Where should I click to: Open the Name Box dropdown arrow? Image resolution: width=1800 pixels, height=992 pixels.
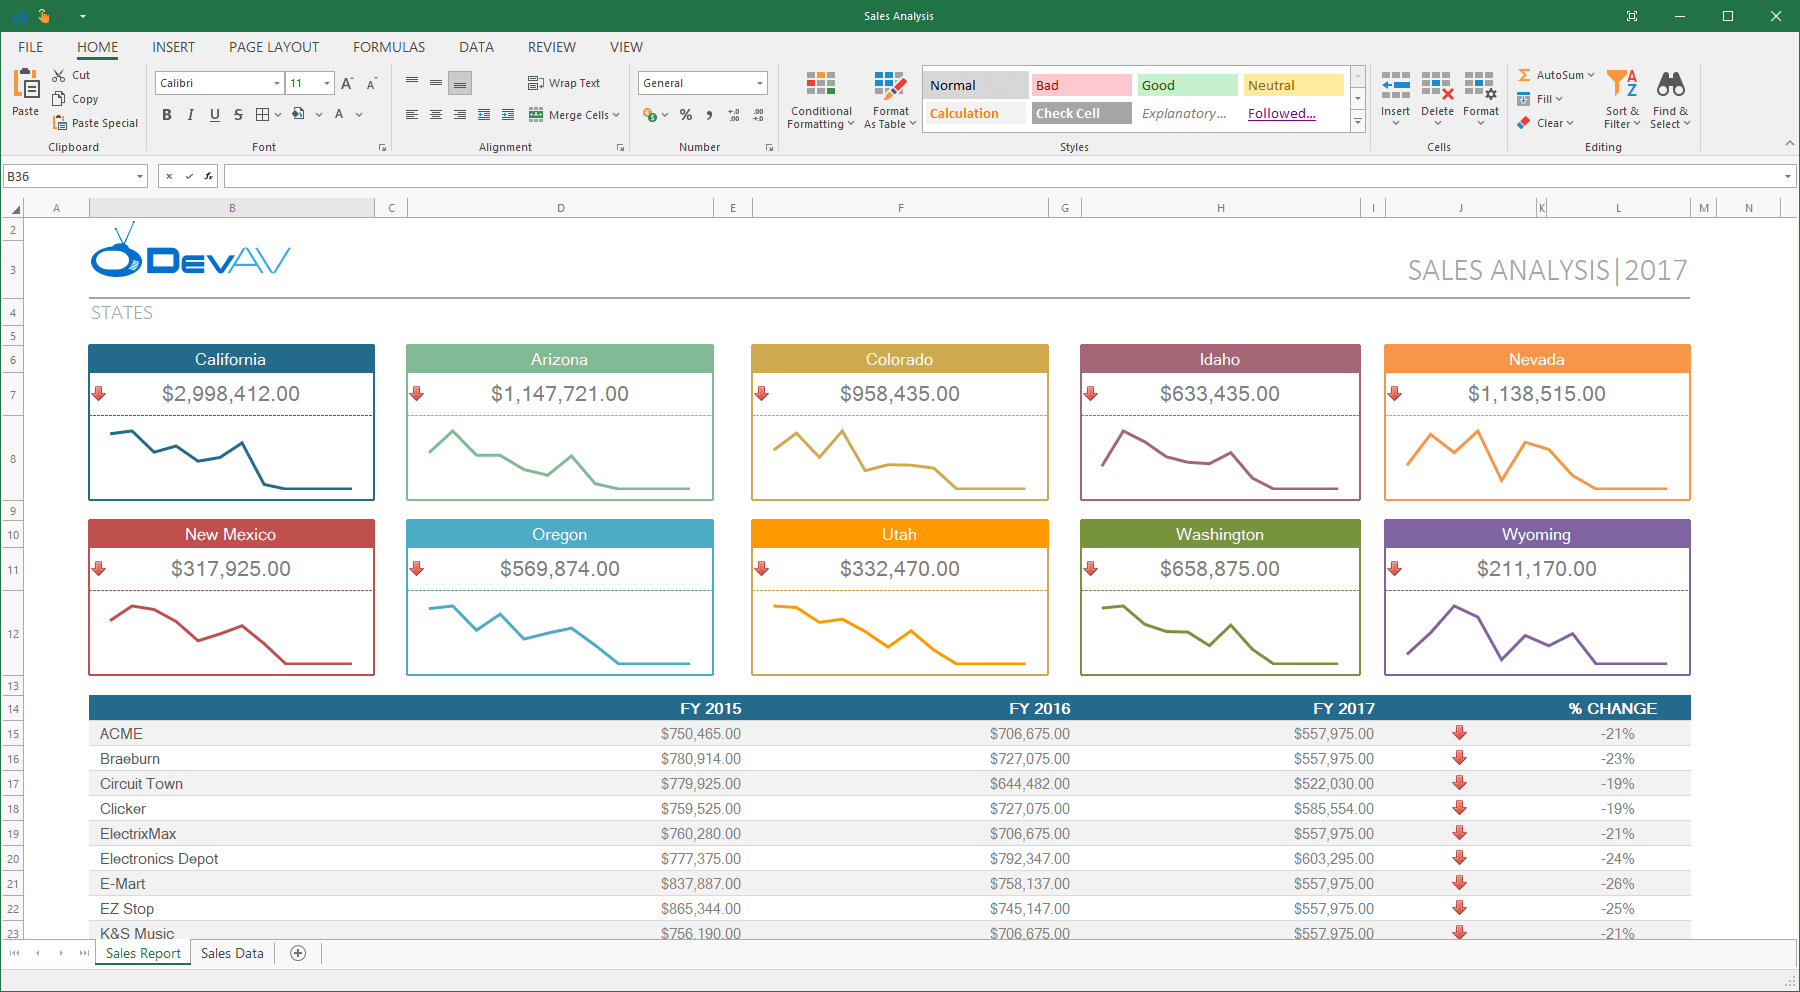tap(140, 177)
